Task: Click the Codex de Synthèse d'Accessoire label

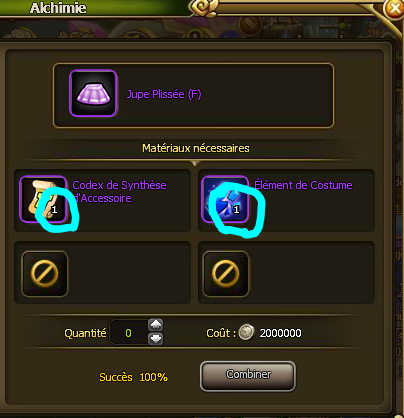Action: pos(119,192)
